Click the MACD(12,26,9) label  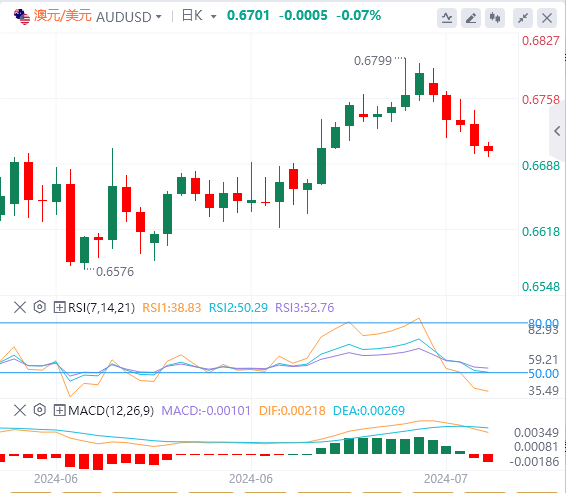pos(111,410)
